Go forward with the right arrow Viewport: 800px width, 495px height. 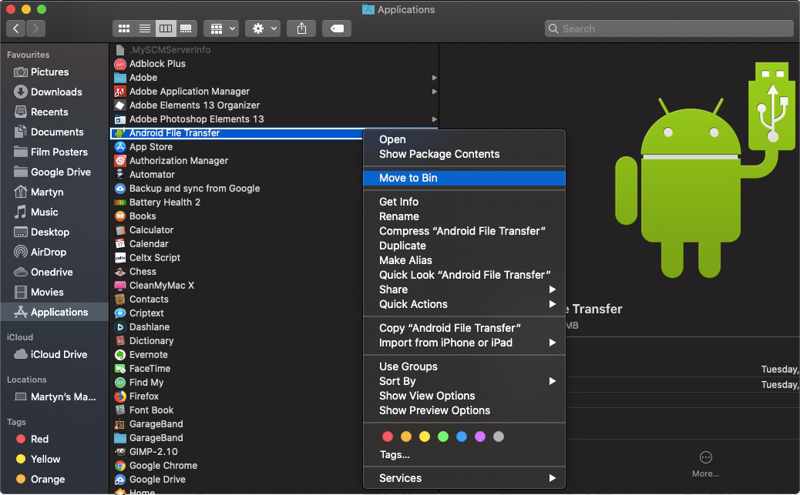click(36, 29)
